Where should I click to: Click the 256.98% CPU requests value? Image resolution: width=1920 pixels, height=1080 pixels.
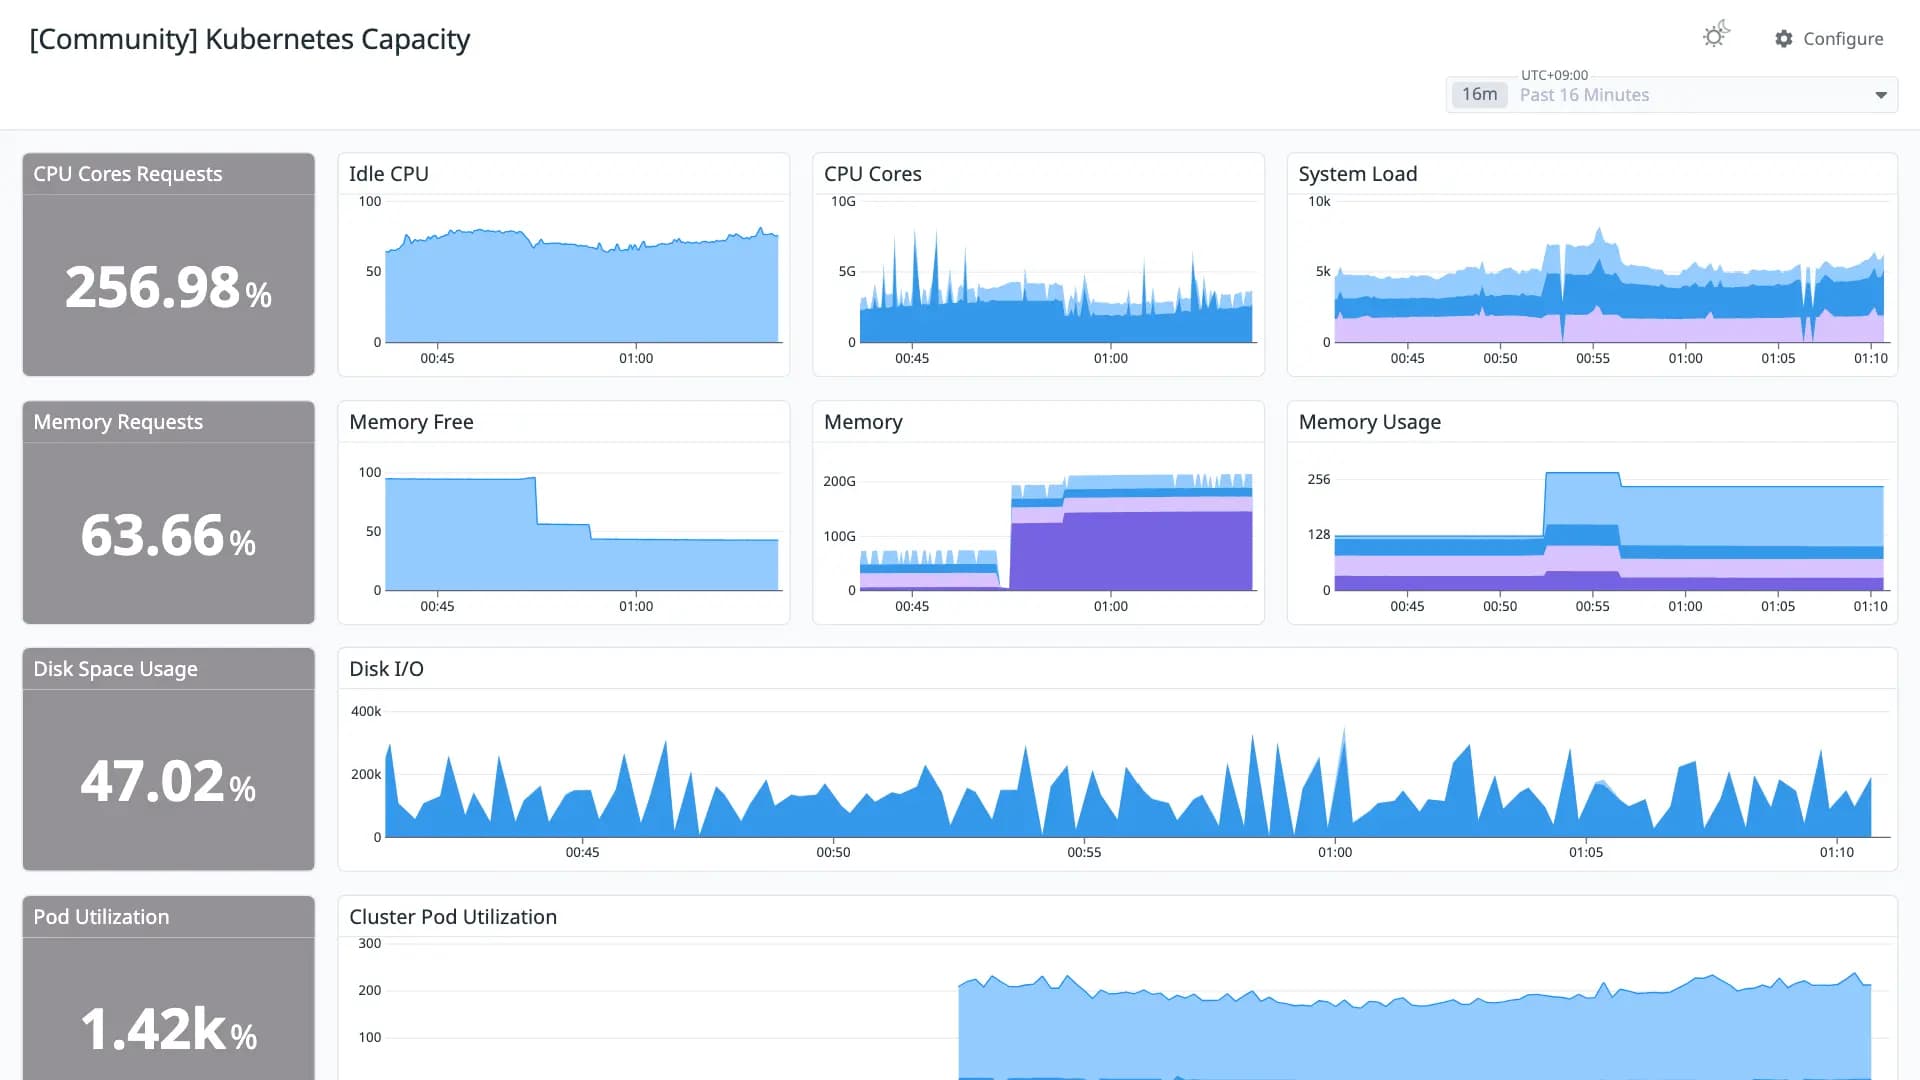(168, 287)
